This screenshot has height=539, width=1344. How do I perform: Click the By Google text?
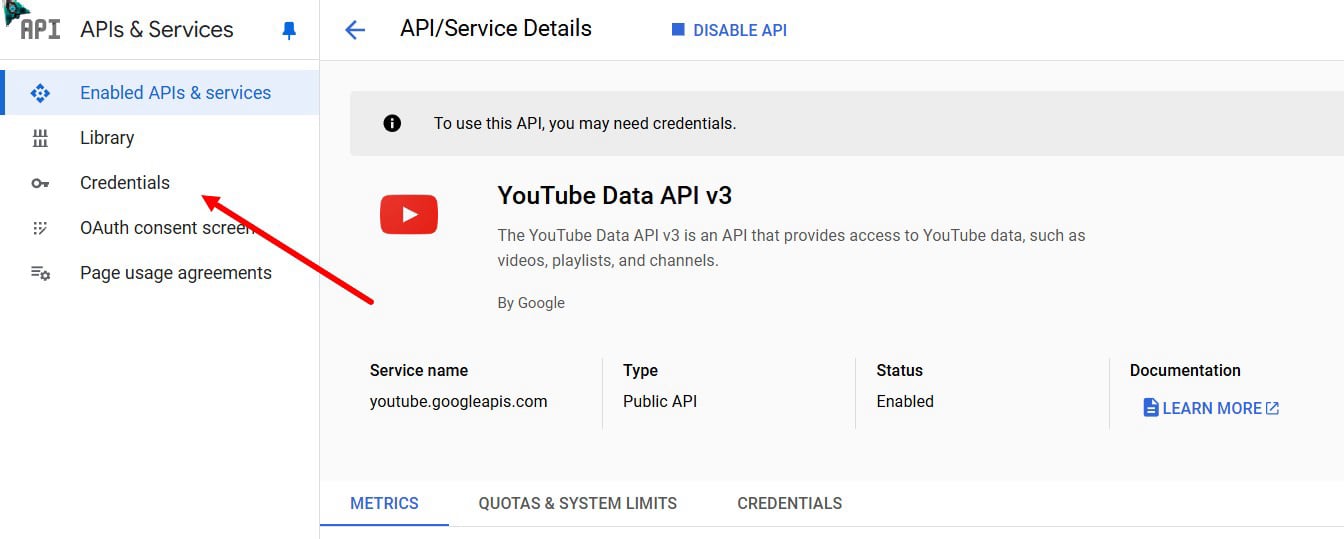point(531,303)
